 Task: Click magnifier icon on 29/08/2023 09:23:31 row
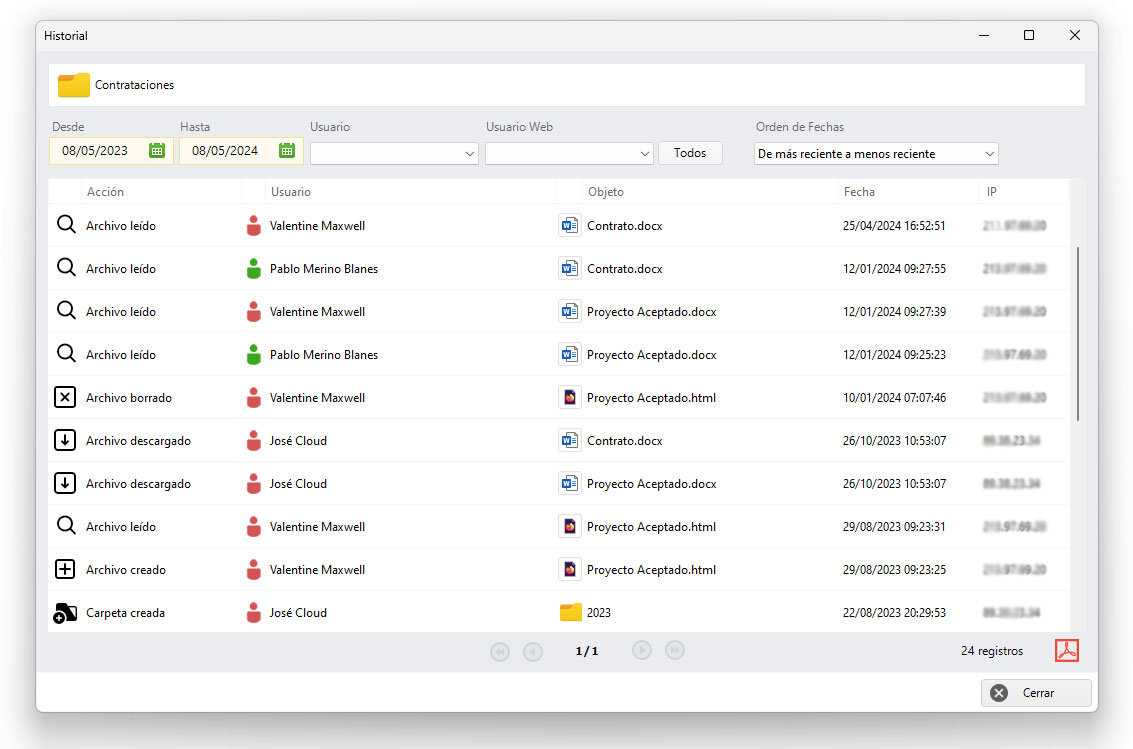pyautogui.click(x=66, y=526)
